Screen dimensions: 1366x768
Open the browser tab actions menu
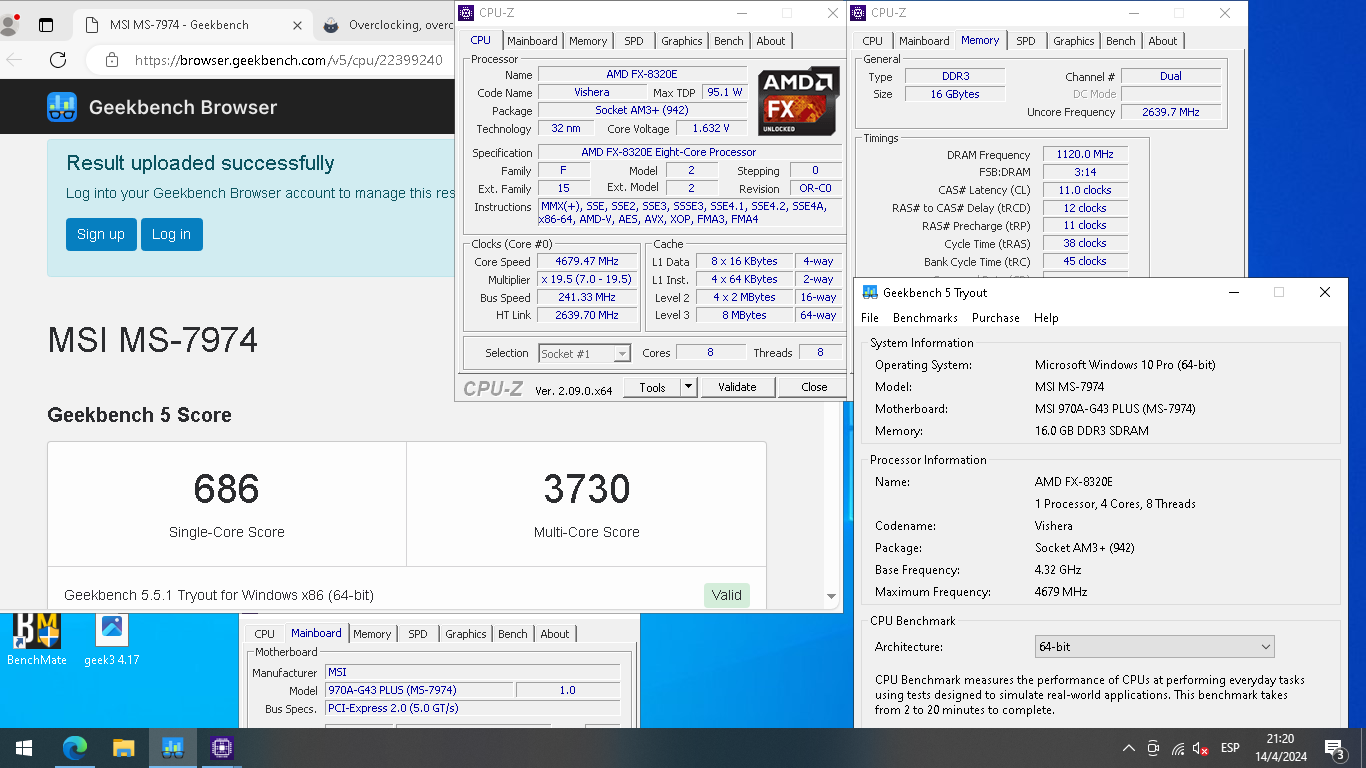click(46, 25)
